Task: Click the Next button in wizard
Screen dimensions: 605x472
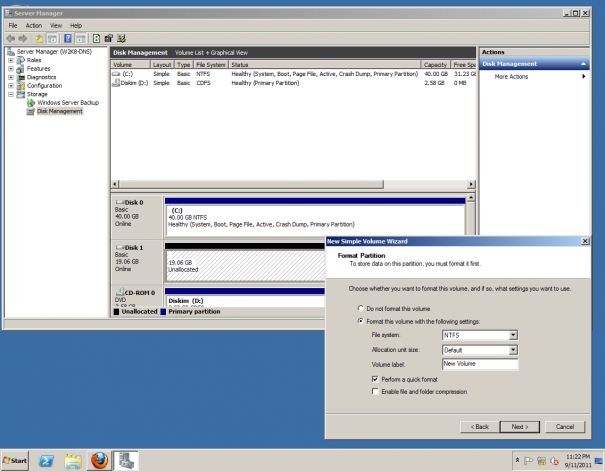Action: 519,427
